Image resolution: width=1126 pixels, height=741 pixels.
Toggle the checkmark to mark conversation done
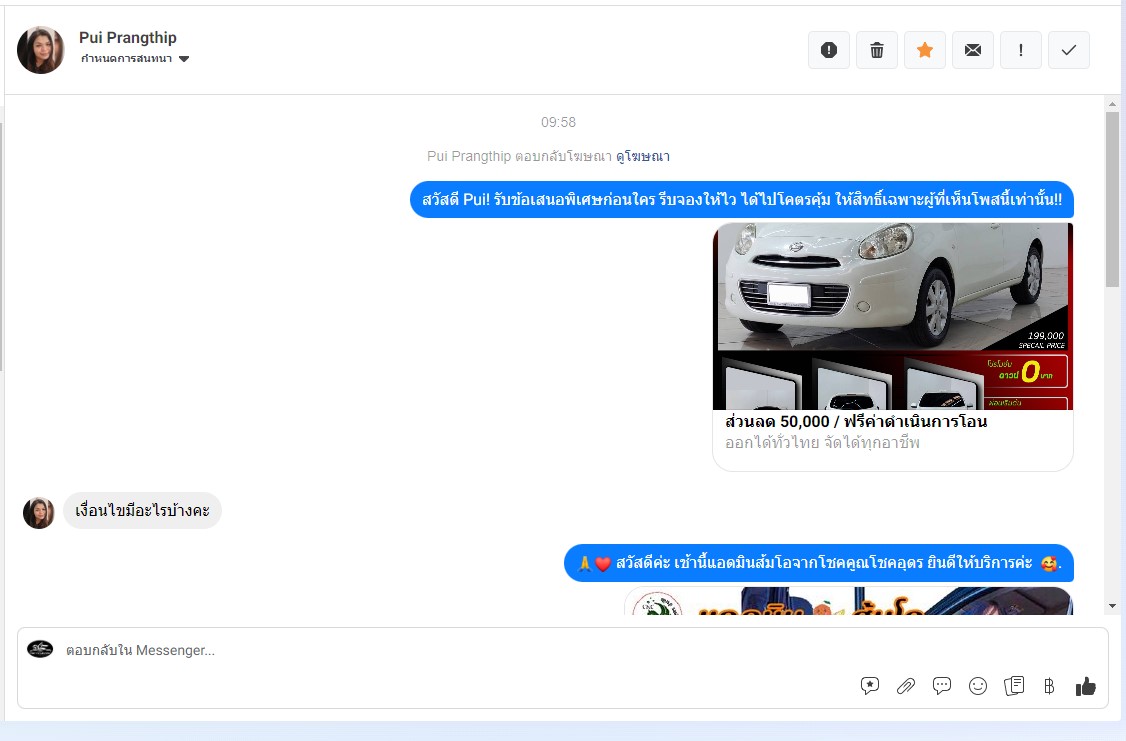[1069, 50]
